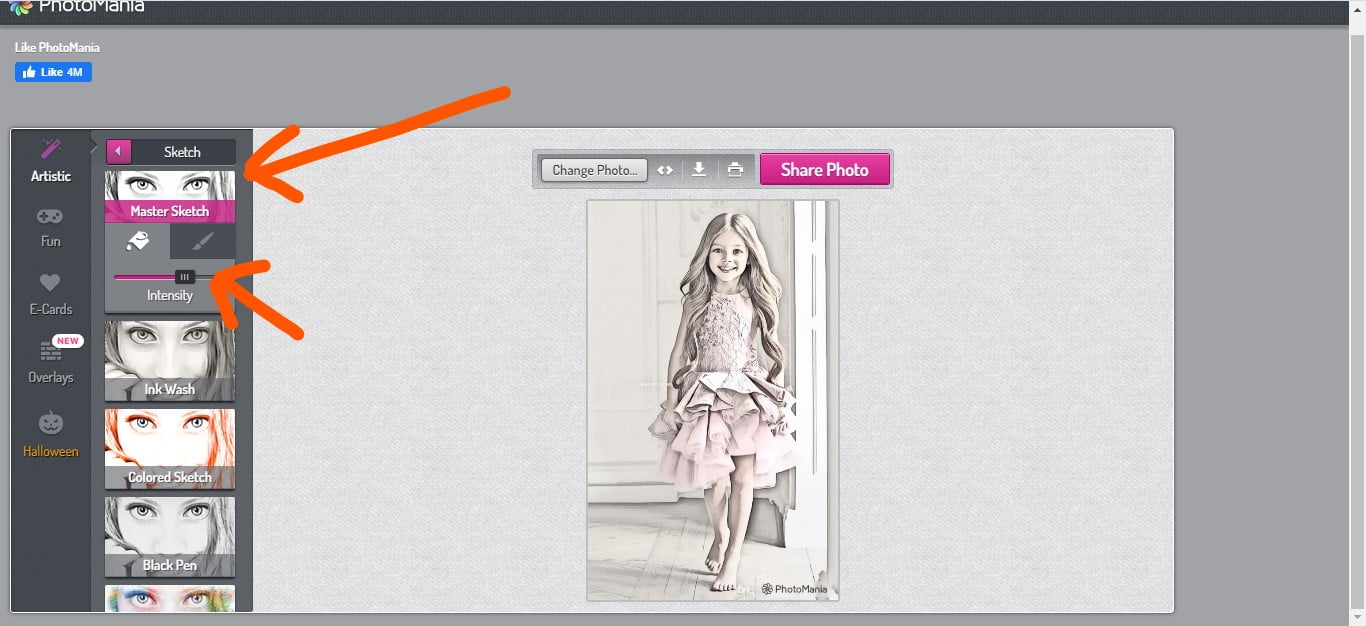Screen dimensions: 1366x626
Task: Apply the Ink Wash effect
Action: tap(170, 361)
